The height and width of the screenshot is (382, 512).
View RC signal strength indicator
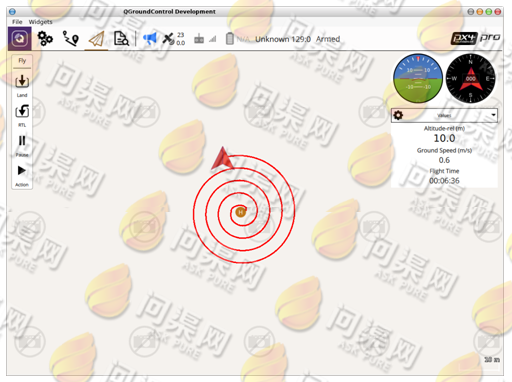coord(205,39)
